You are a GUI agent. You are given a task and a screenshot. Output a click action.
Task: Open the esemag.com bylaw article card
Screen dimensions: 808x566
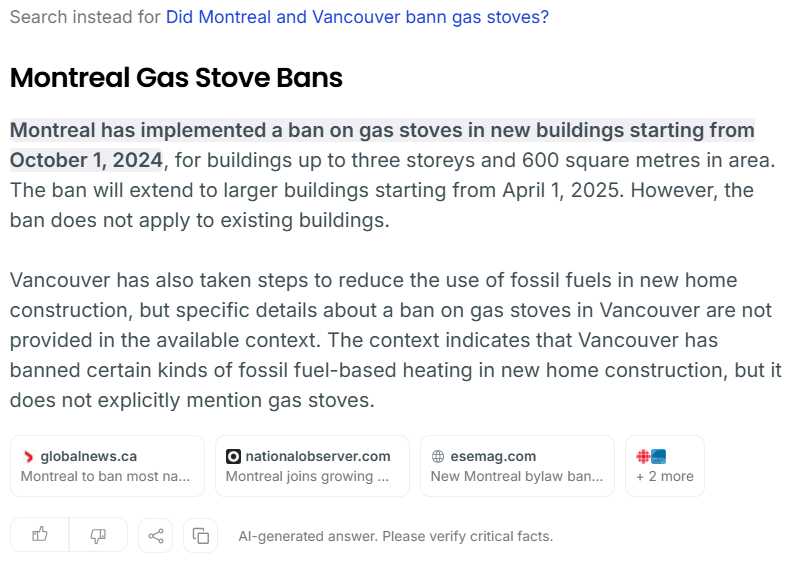click(x=517, y=466)
